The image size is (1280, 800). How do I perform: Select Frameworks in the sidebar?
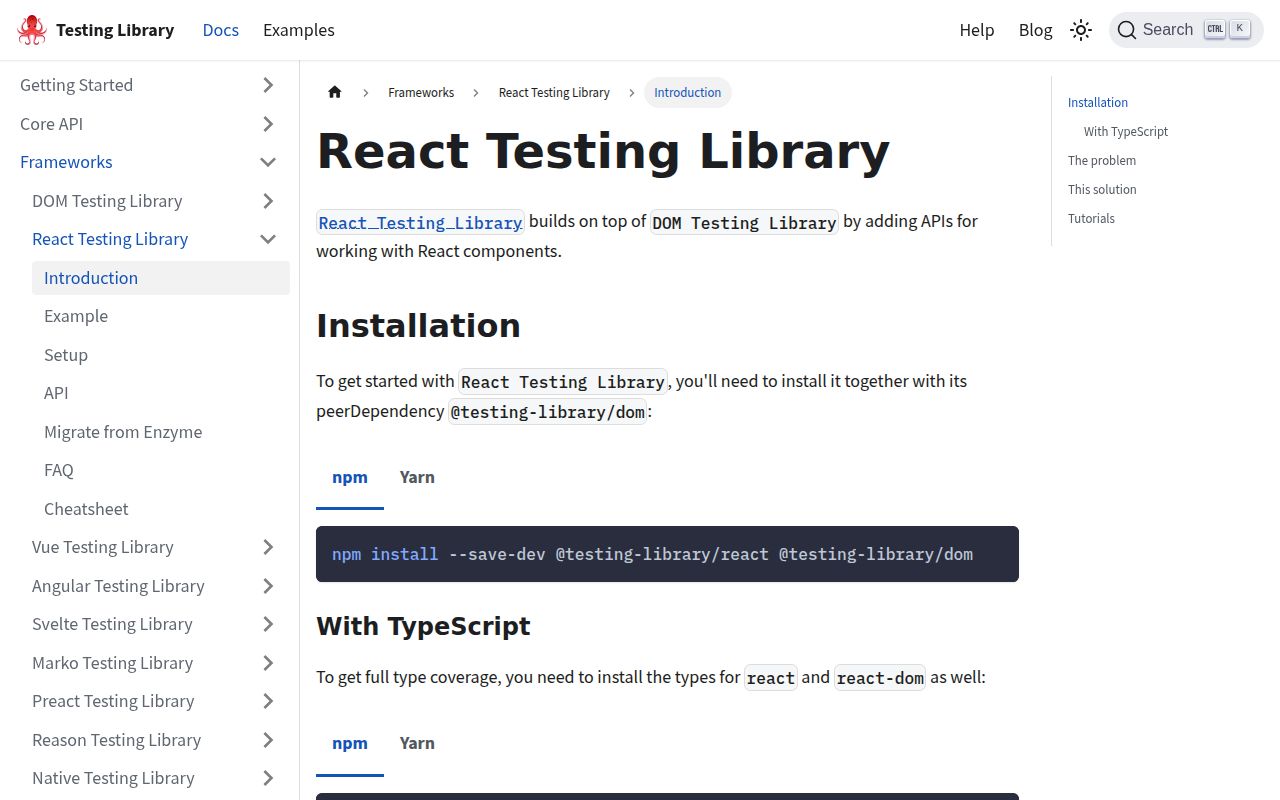[66, 162]
